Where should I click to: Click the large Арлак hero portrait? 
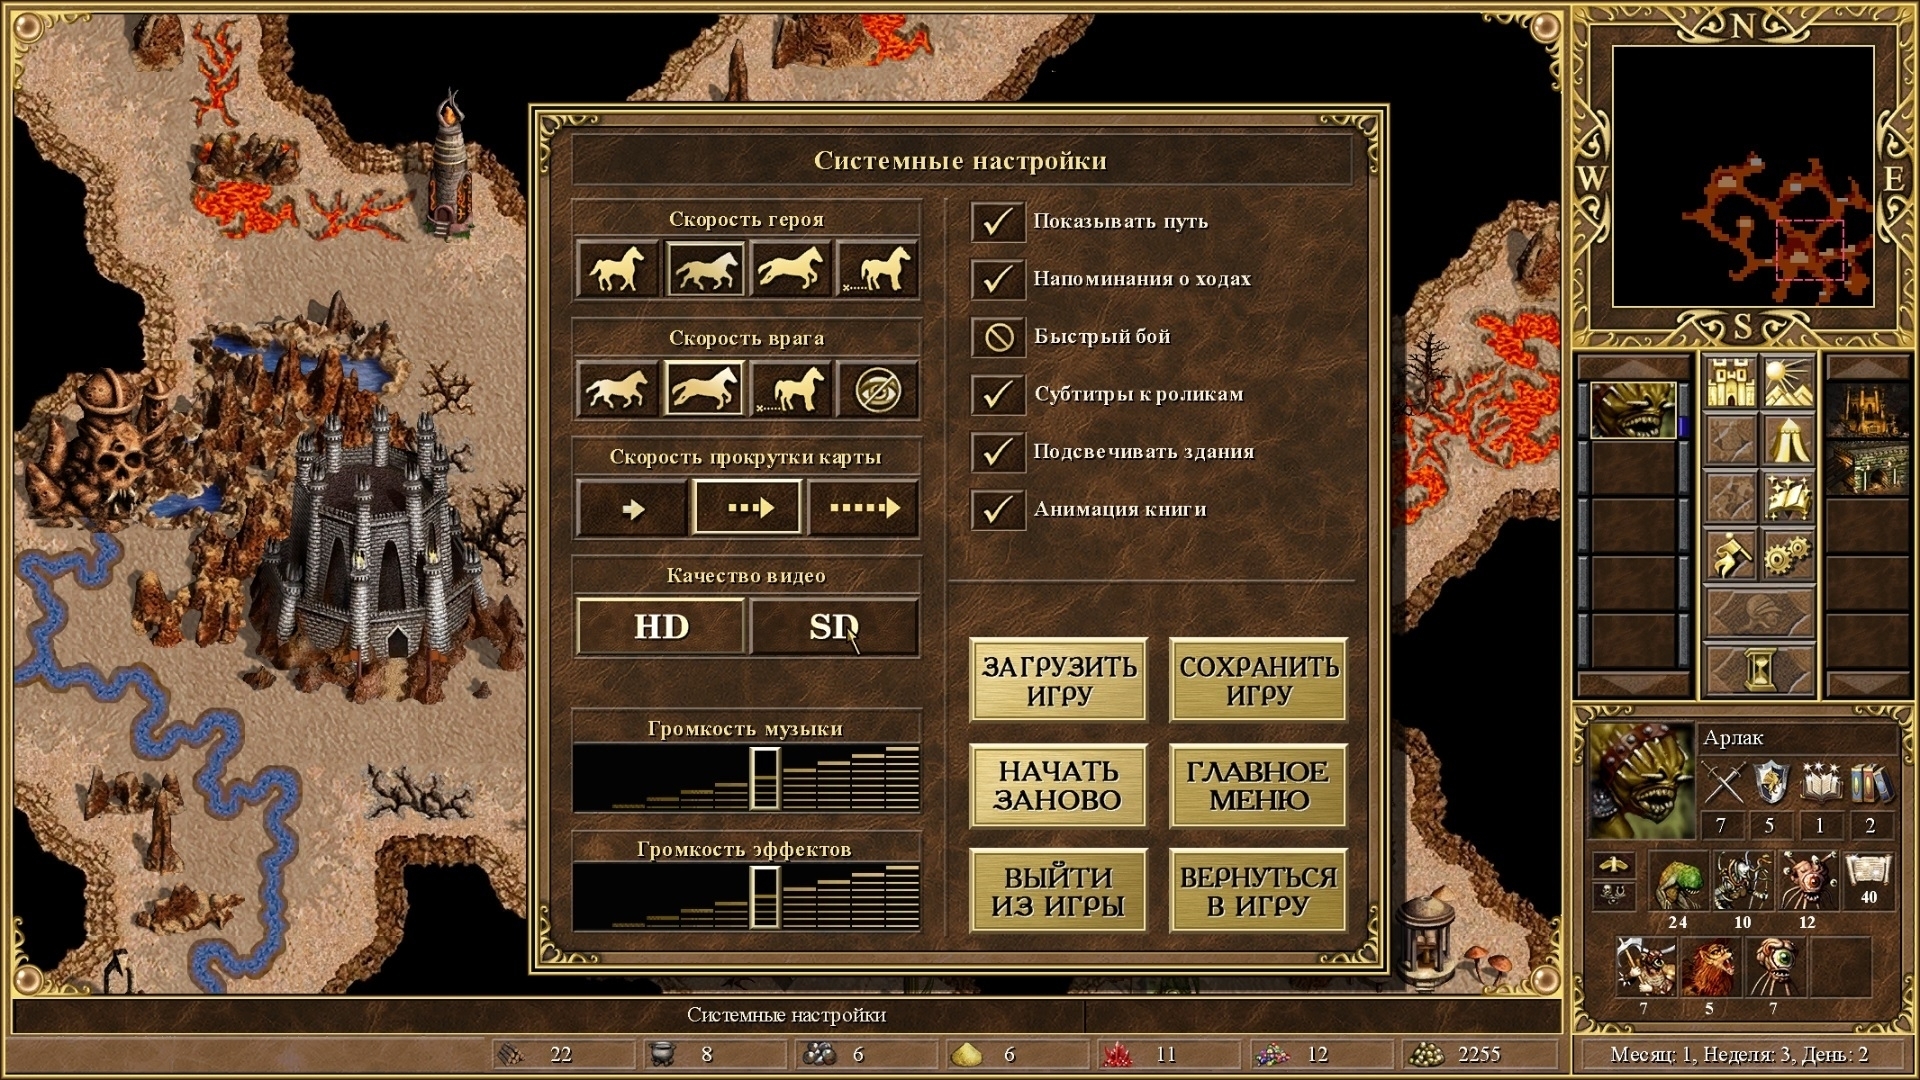[x=1640, y=783]
